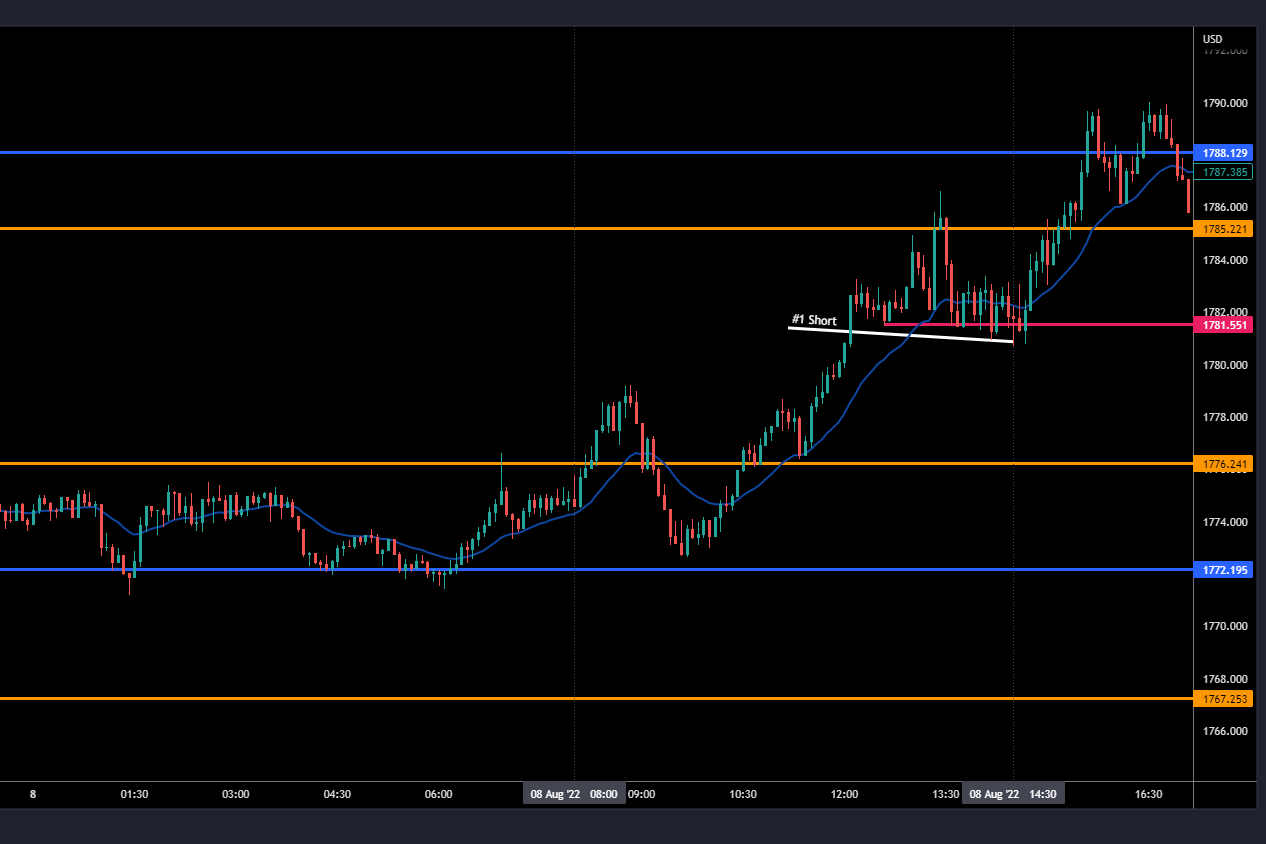Click the blue 1788.129 price label
Viewport: 1266px width, 844px height.
click(x=1224, y=153)
